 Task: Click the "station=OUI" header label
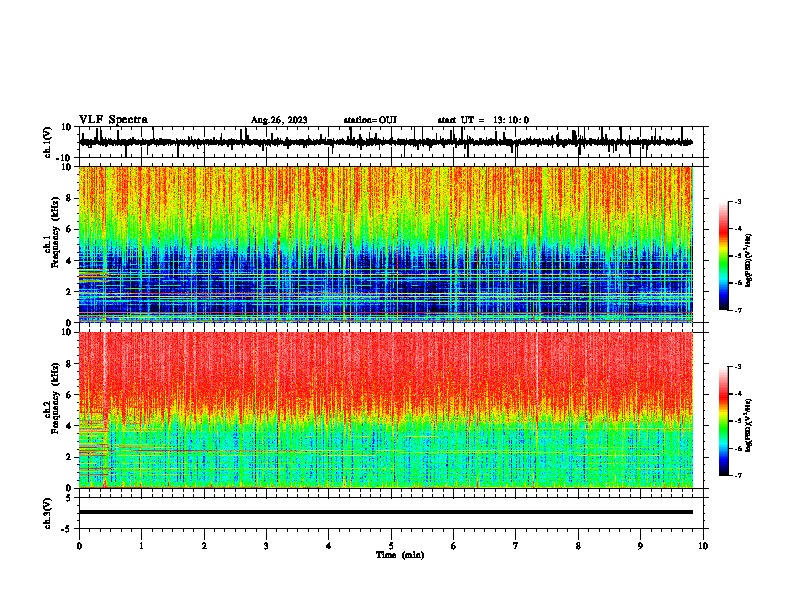click(370, 120)
